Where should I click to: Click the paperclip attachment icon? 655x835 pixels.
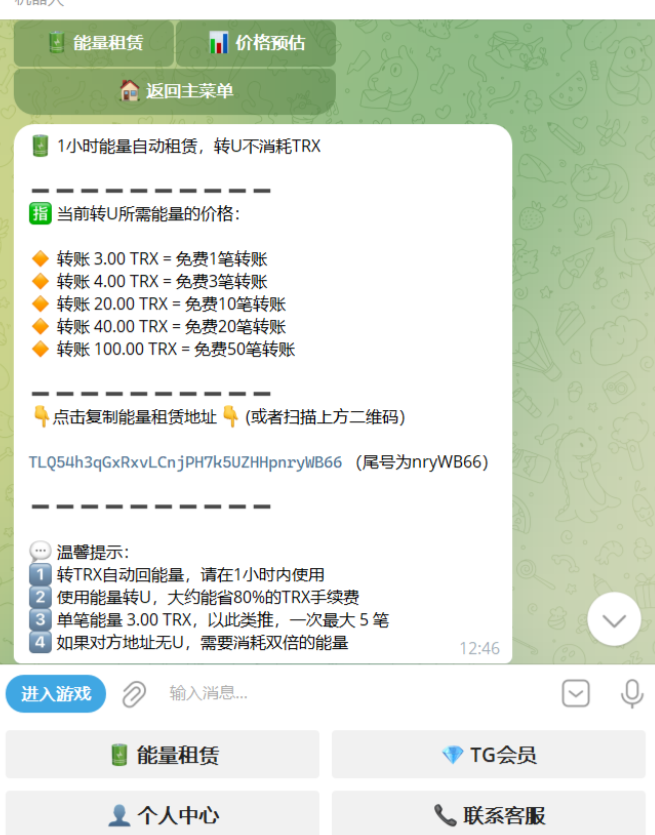pyautogui.click(x=133, y=694)
